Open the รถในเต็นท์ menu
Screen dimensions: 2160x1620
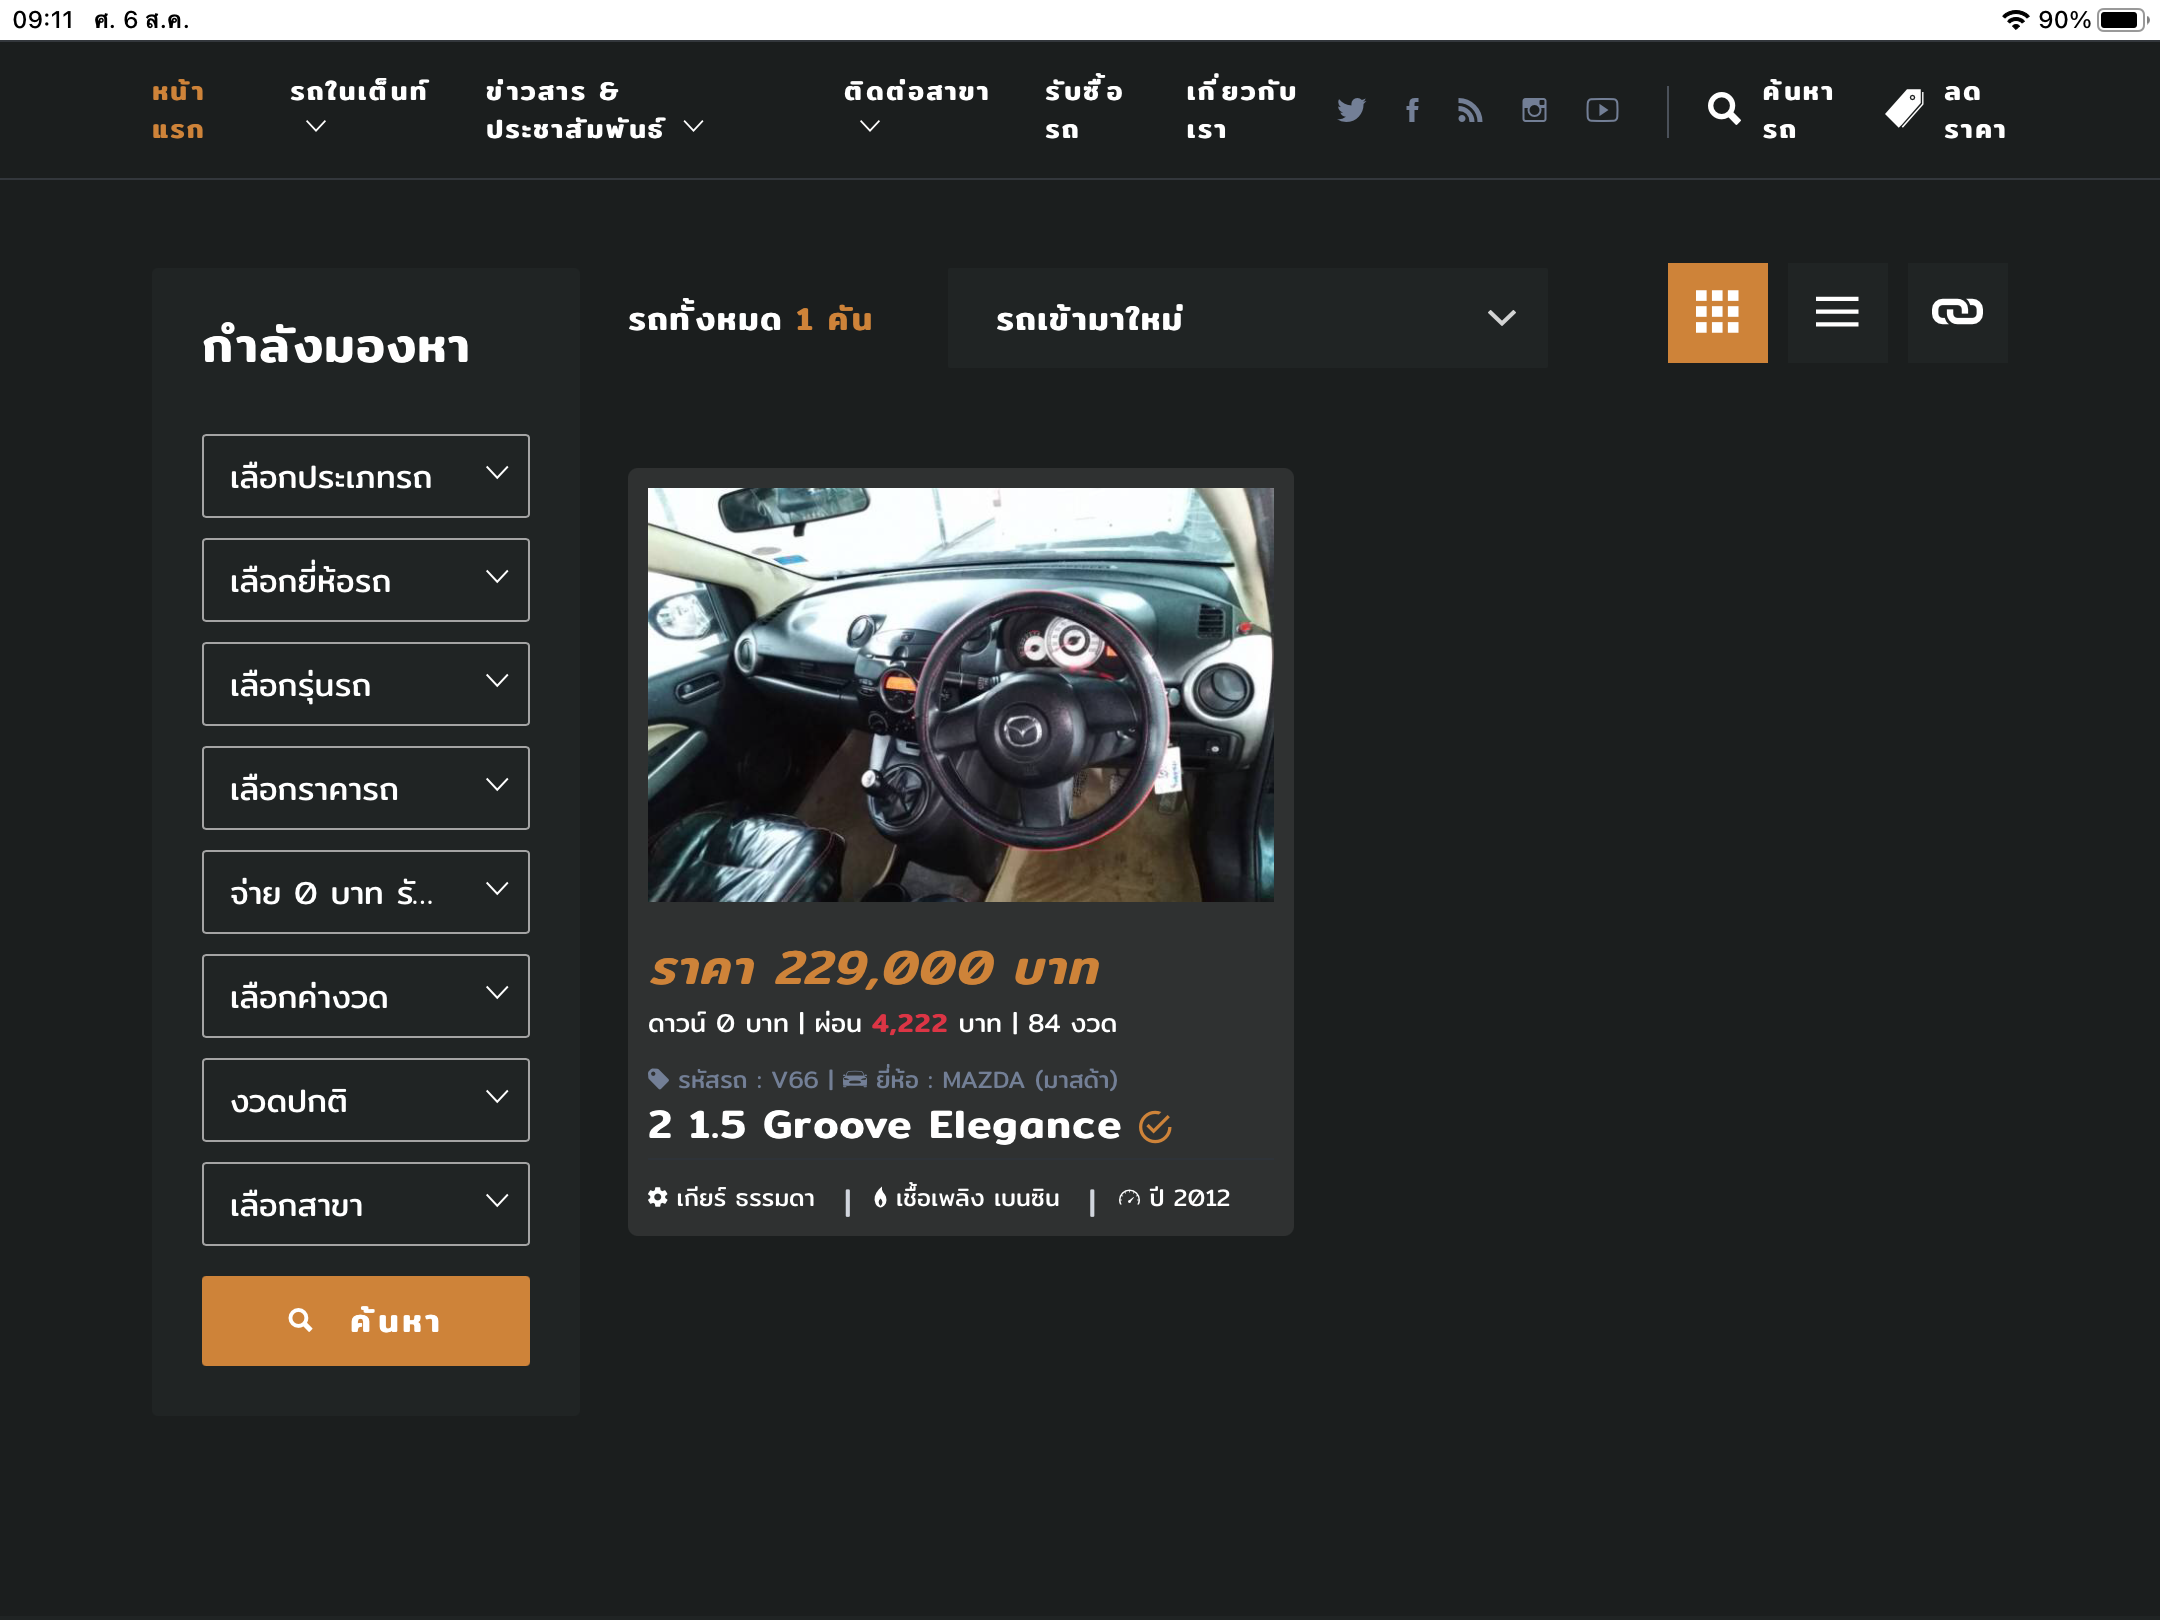coord(358,107)
